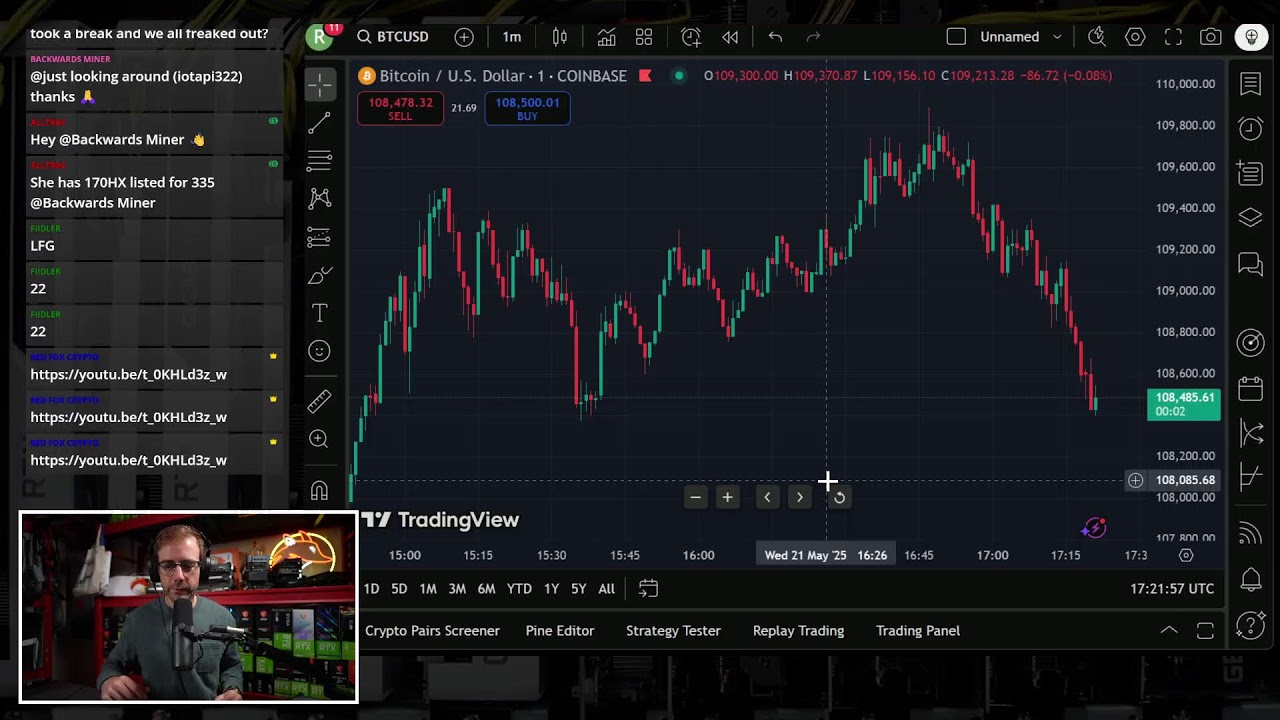This screenshot has width=1280, height=720.
Task: Select the ruler measure tool
Action: (319, 401)
